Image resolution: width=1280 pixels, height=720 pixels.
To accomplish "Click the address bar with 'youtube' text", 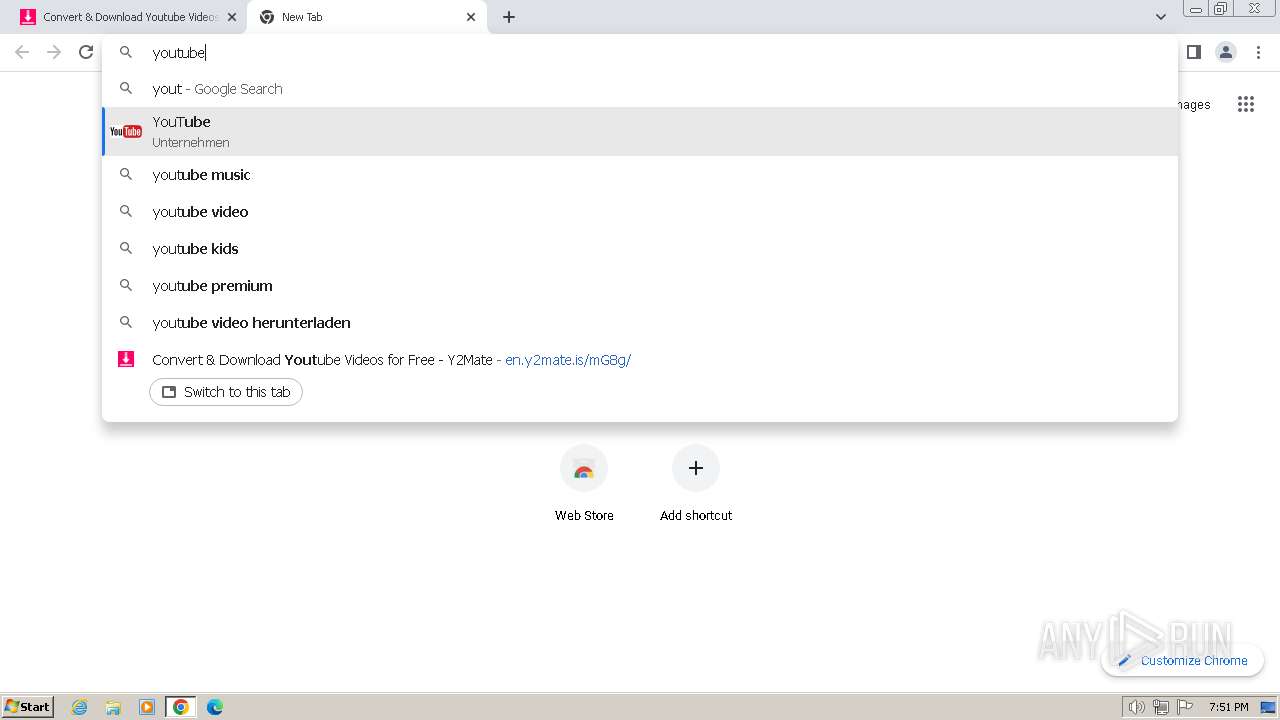I will point(640,52).
